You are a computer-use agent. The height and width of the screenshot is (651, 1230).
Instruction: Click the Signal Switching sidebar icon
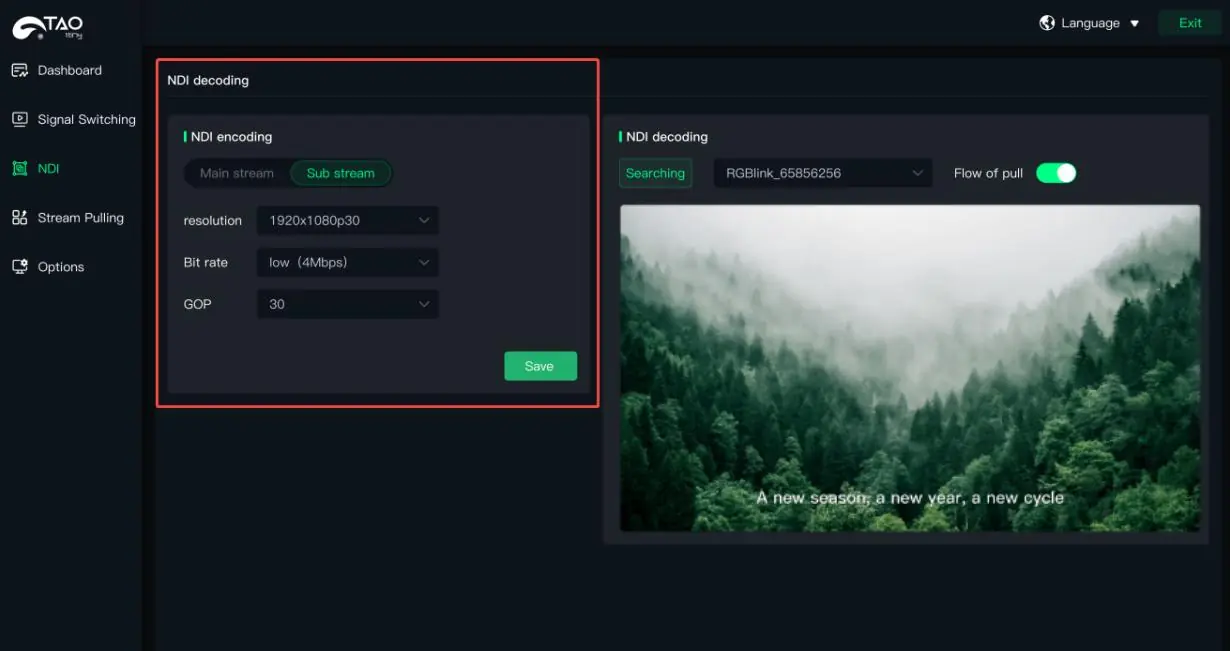click(x=20, y=119)
